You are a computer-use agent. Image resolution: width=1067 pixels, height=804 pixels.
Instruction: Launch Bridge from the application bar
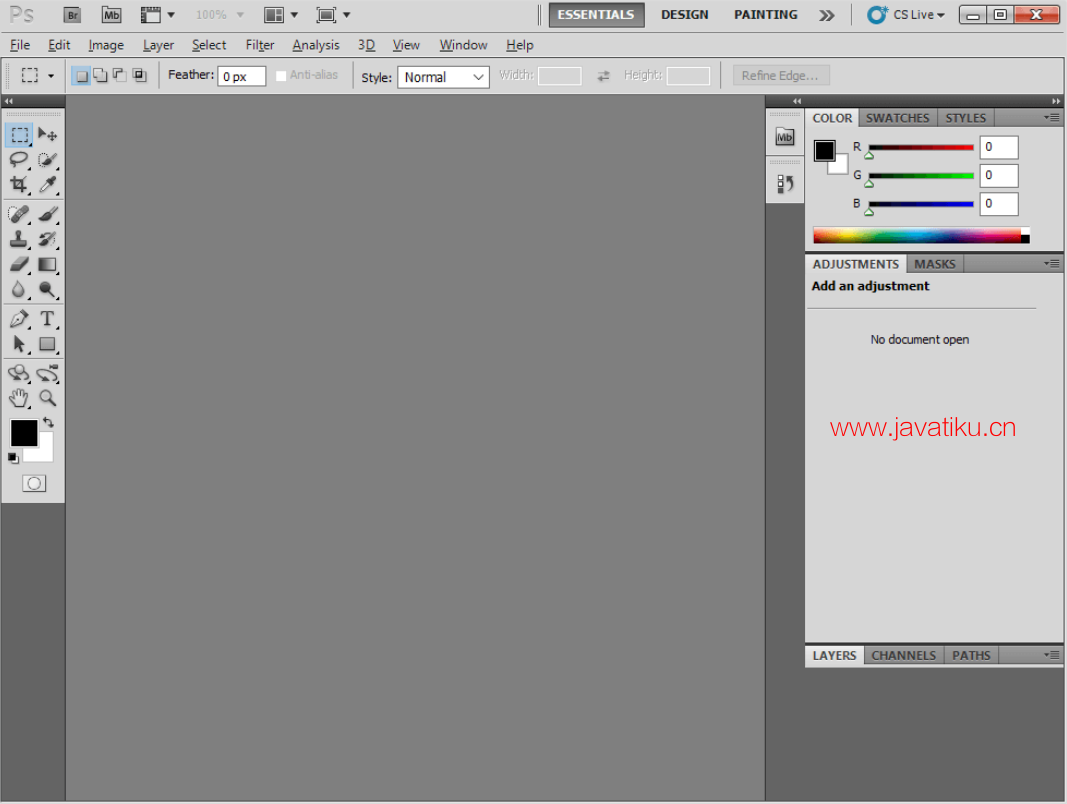pos(72,15)
